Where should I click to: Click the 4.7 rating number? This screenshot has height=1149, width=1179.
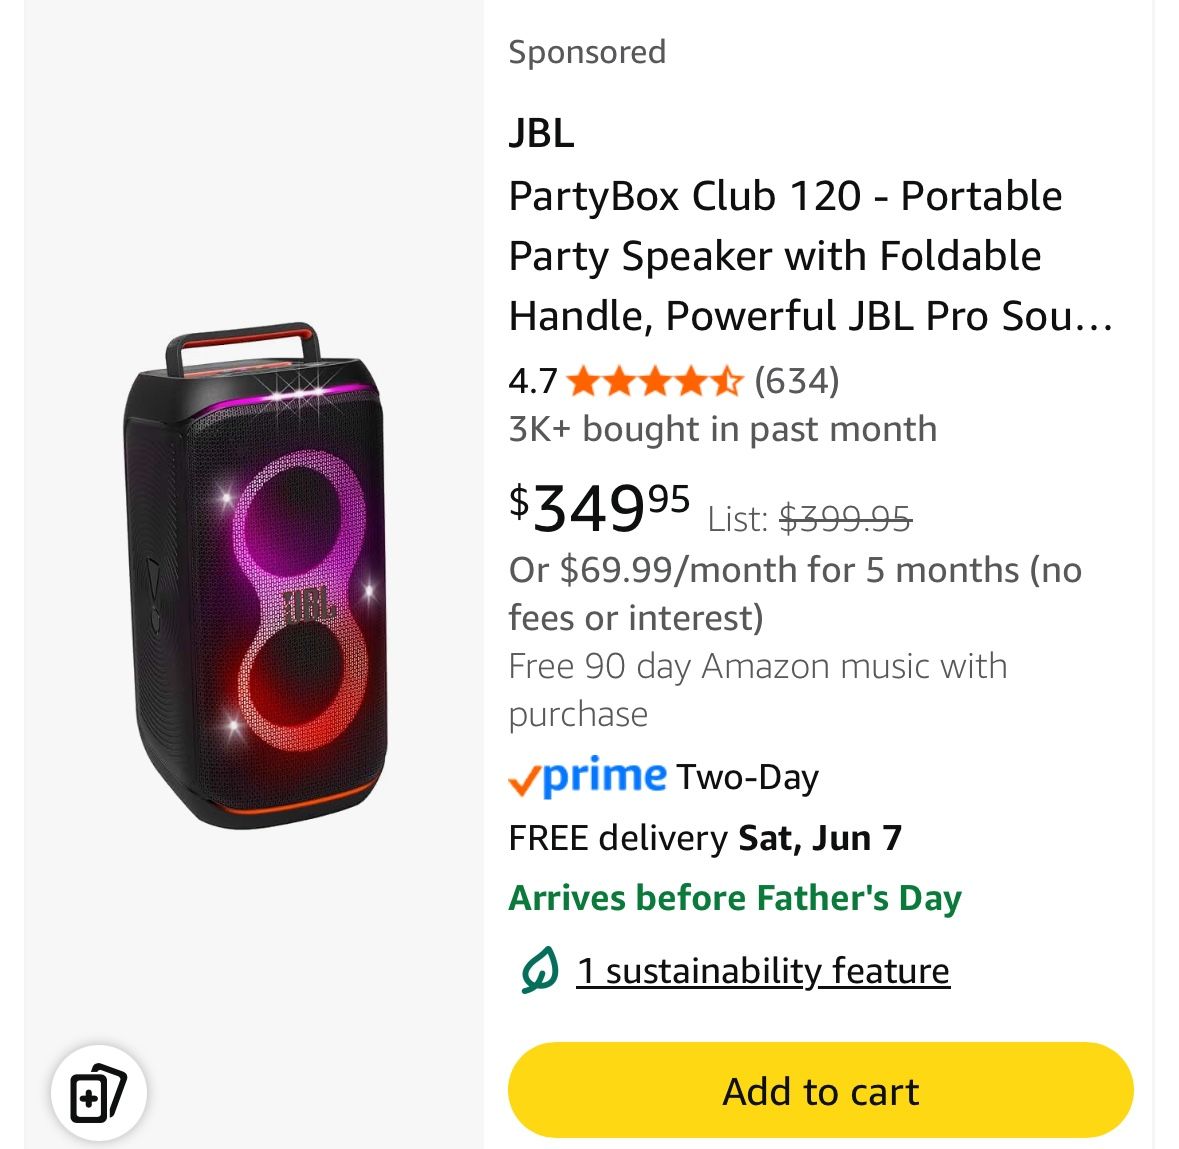coord(533,381)
